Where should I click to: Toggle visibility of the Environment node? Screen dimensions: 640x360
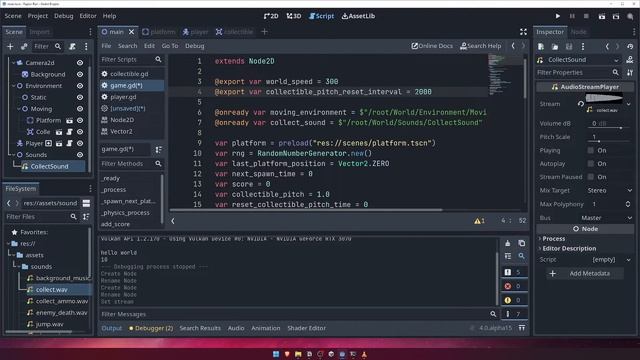click(x=80, y=86)
